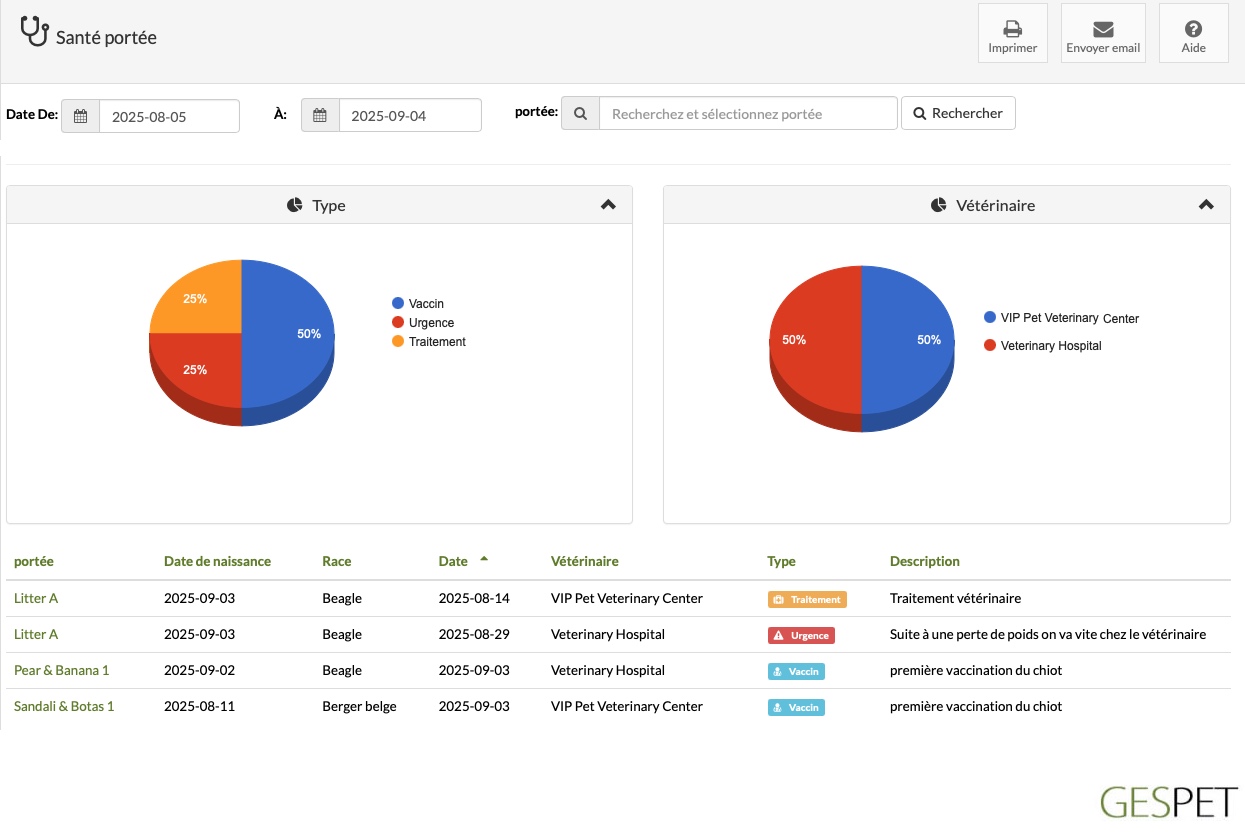Click the Imprimer printer icon
Screen dimensions: 1245x837
coord(1013,28)
